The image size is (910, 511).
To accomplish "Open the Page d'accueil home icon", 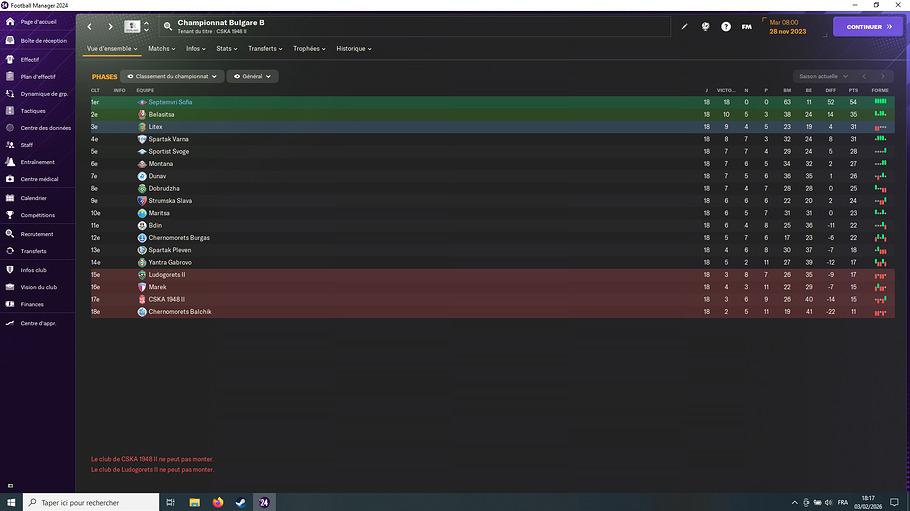I will [10, 21].
